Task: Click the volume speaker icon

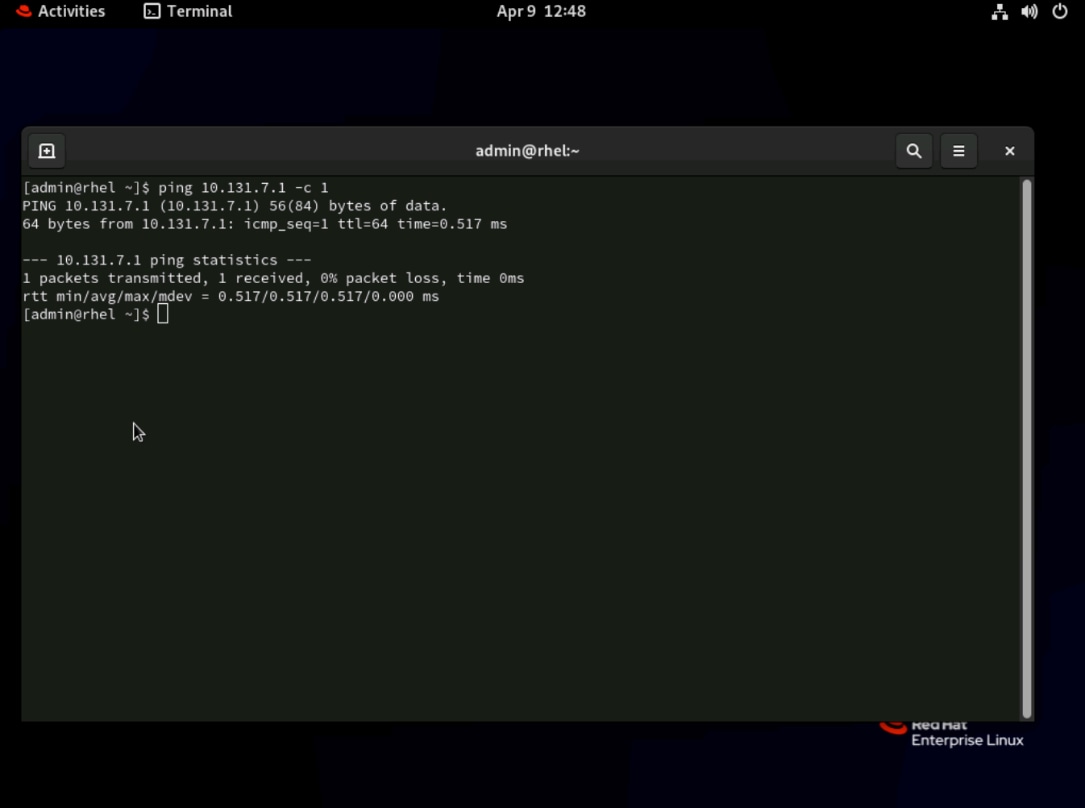Action: 1030,12
